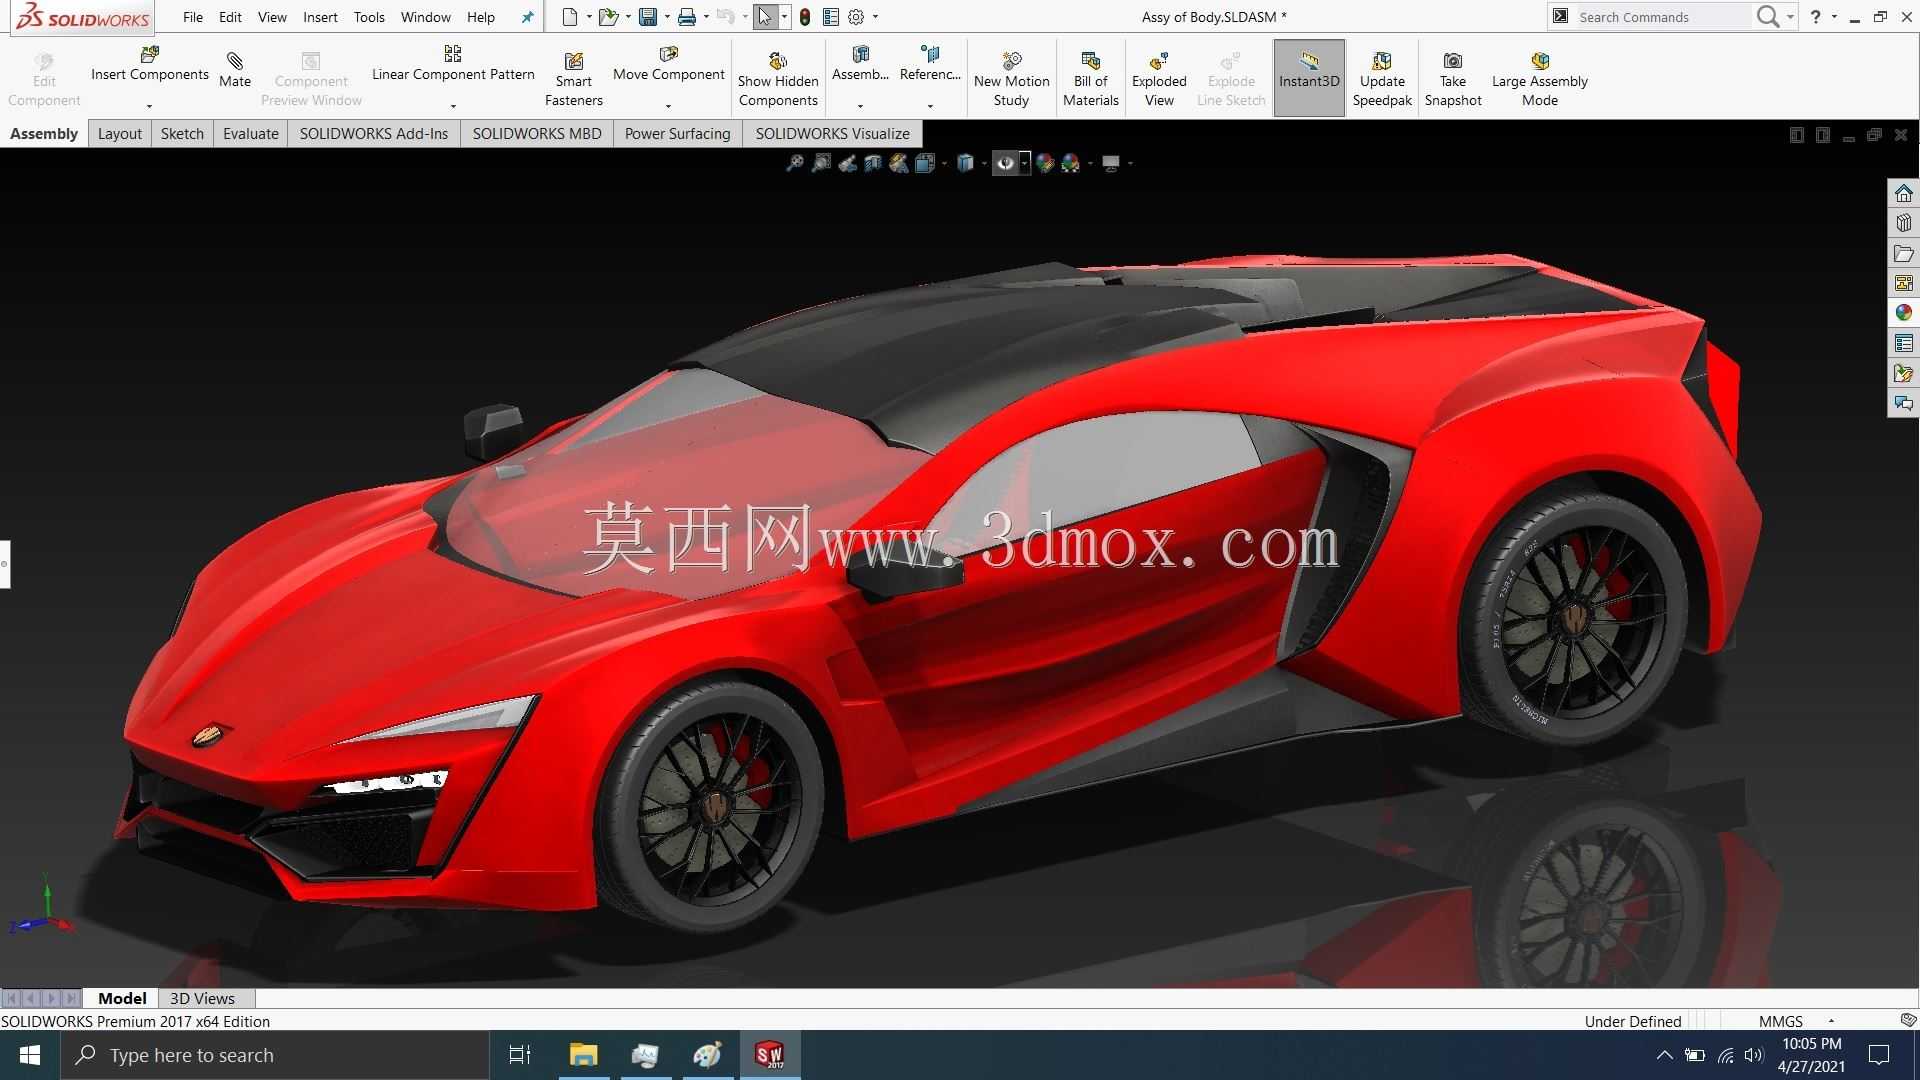
Task: Toggle Hide/Show Items eye icon
Action: pos(1005,163)
